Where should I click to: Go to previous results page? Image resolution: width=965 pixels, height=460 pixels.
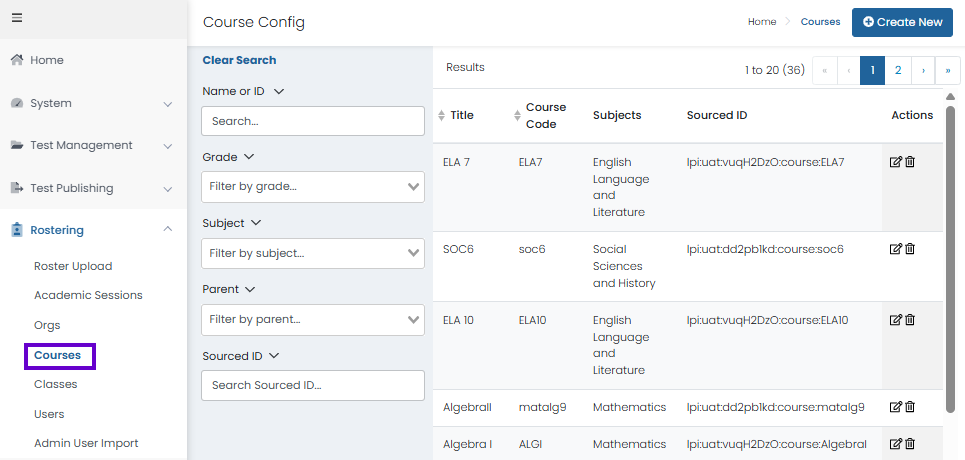click(x=849, y=71)
